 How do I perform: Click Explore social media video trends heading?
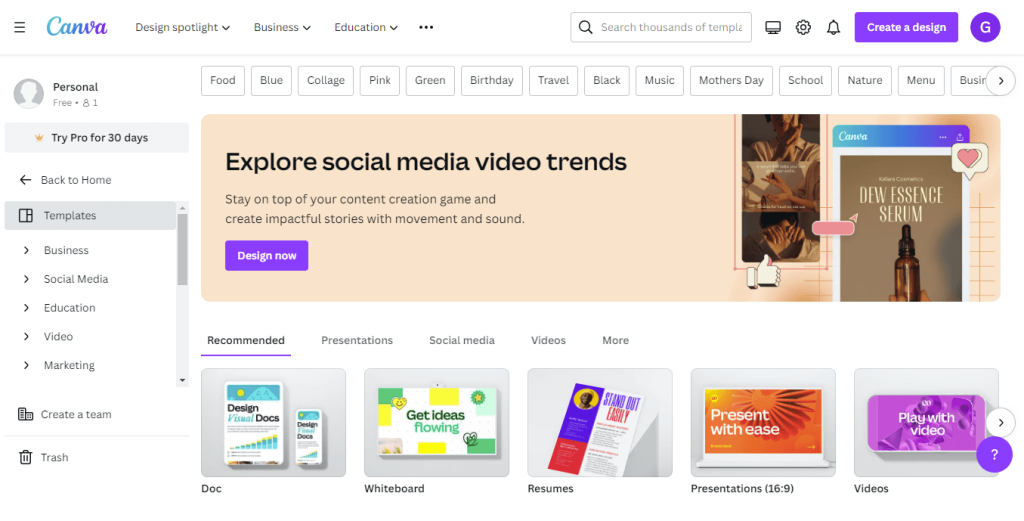point(426,162)
